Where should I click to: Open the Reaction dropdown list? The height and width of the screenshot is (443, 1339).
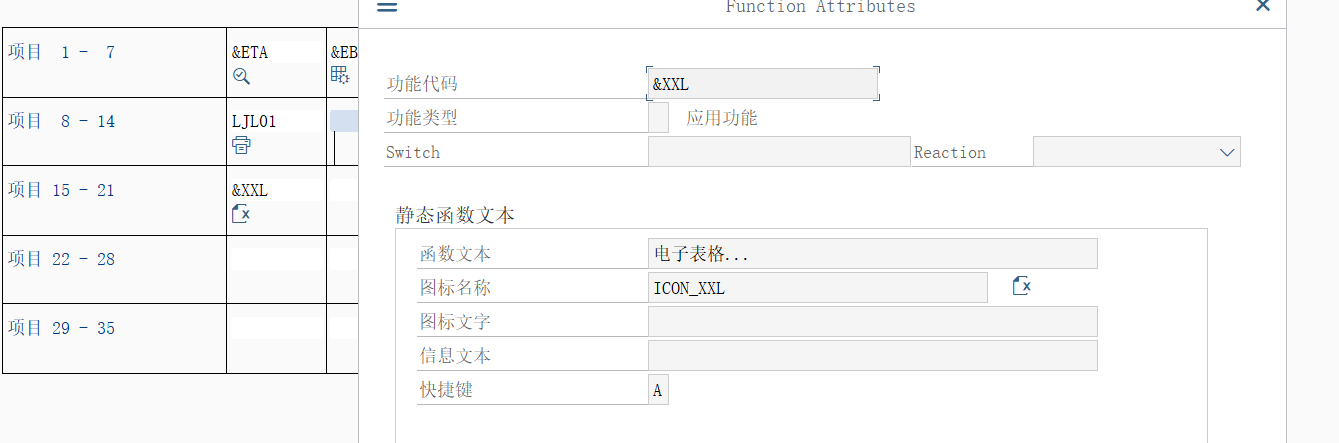coord(1227,152)
